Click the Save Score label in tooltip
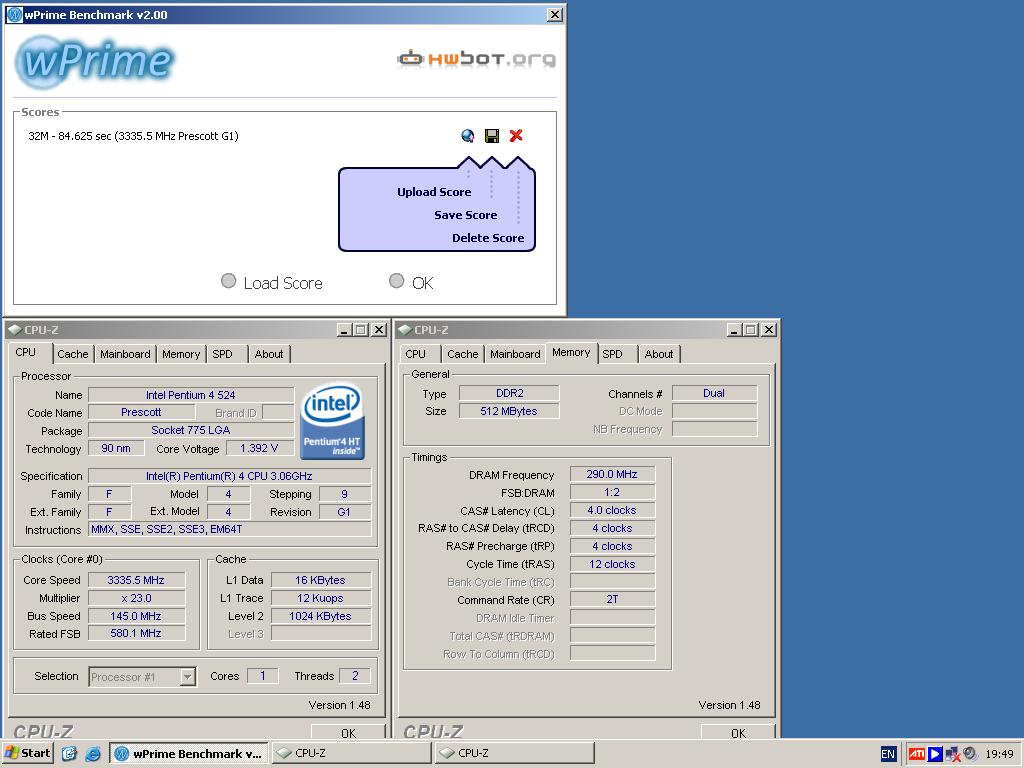1024x768 pixels. [x=466, y=215]
